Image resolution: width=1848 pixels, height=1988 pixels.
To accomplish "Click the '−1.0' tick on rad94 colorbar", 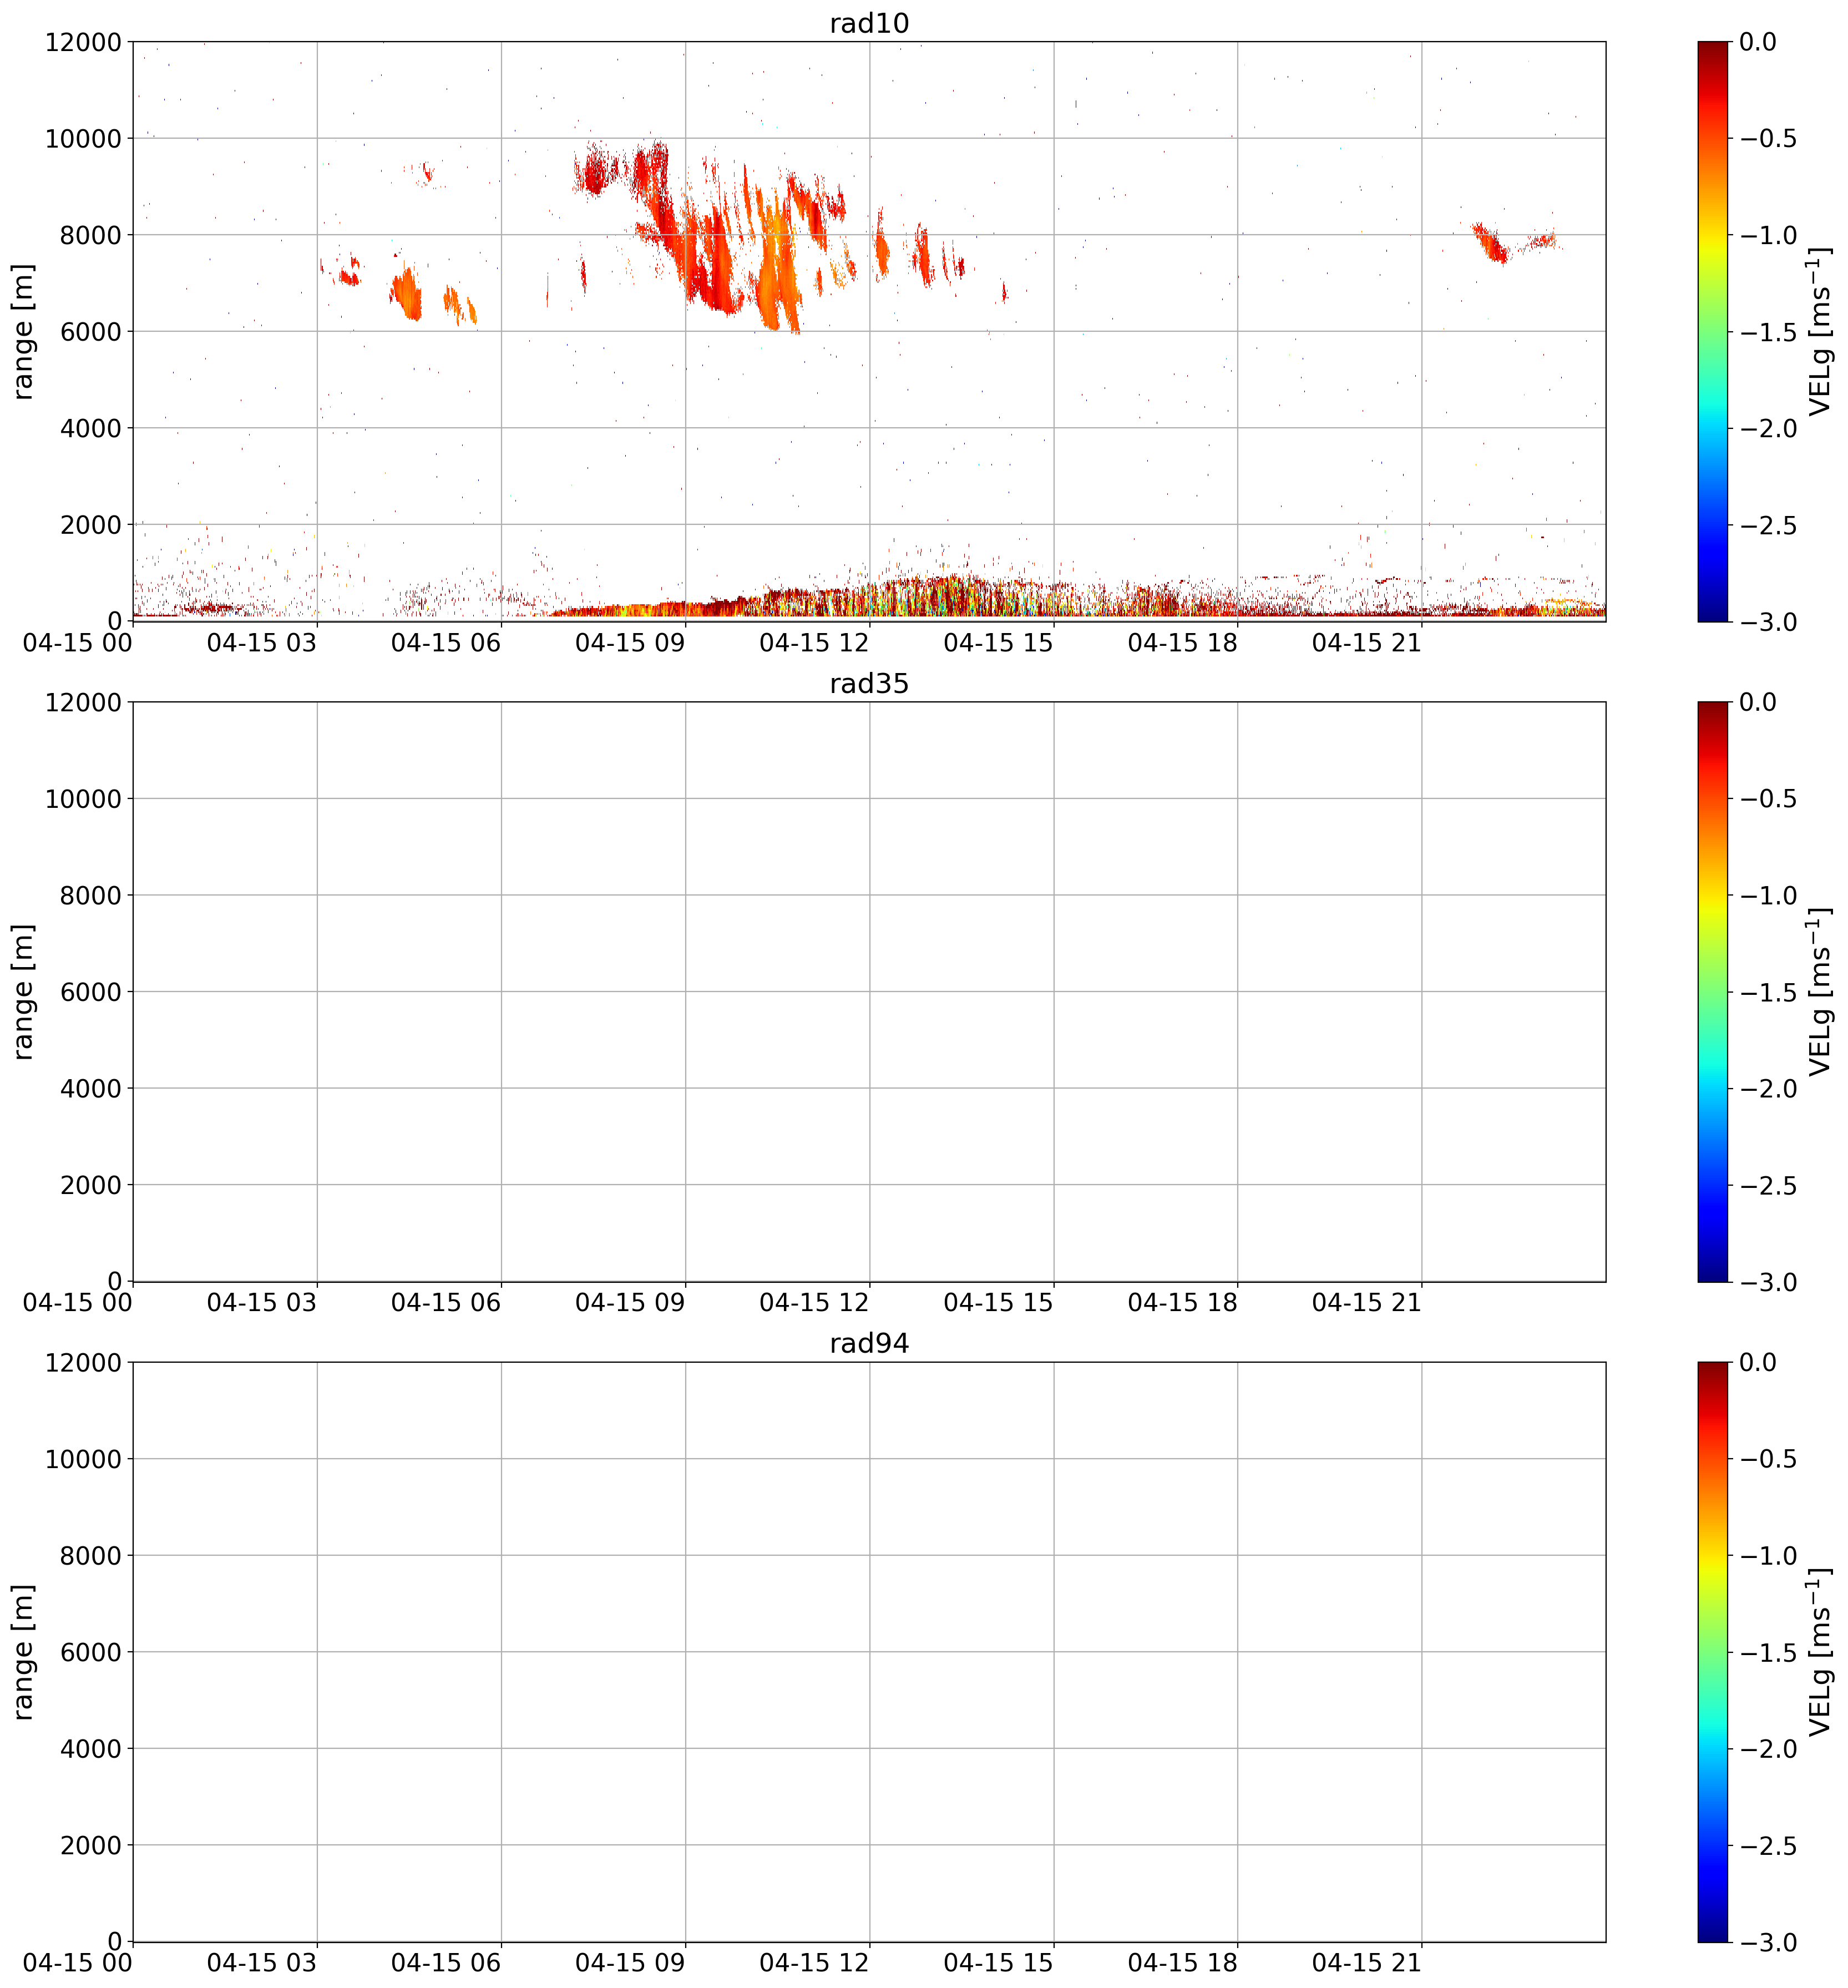I will tap(1767, 1555).
